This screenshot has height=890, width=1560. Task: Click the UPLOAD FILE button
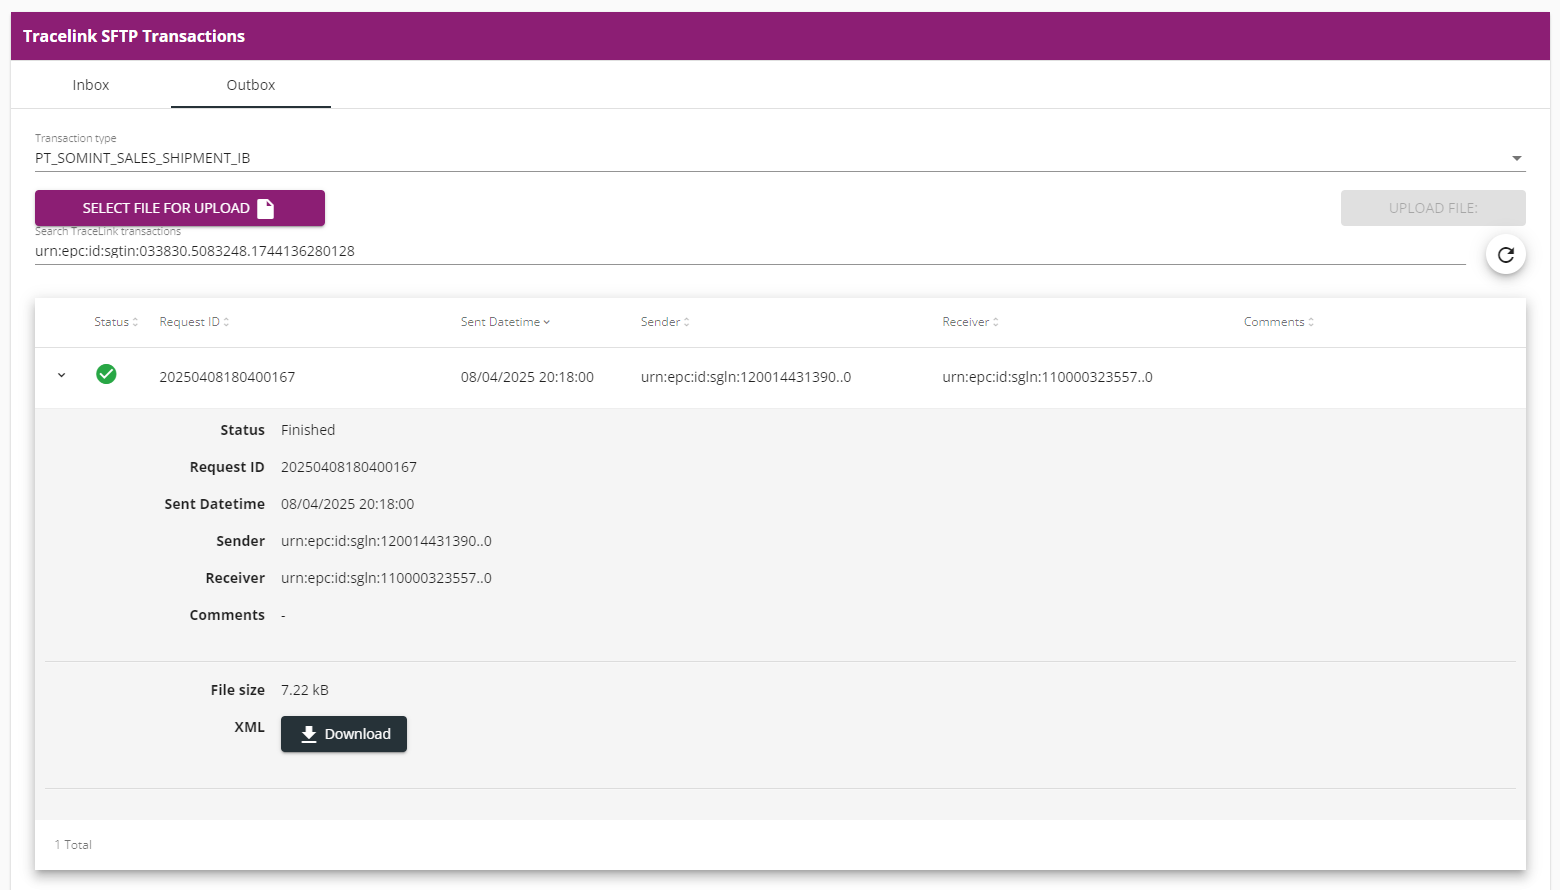pos(1433,208)
